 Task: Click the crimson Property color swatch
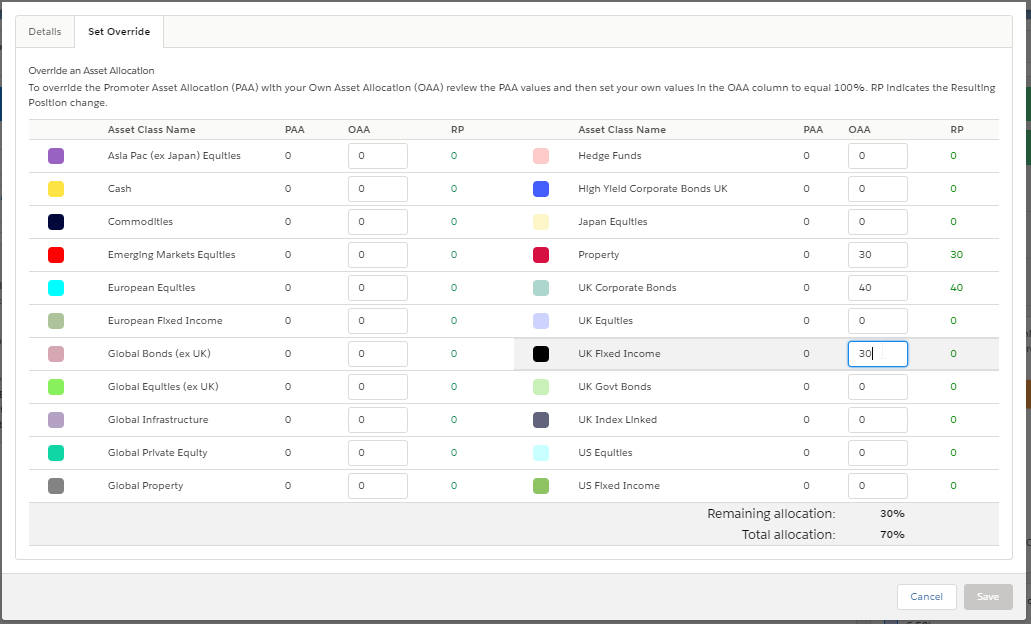click(x=540, y=254)
